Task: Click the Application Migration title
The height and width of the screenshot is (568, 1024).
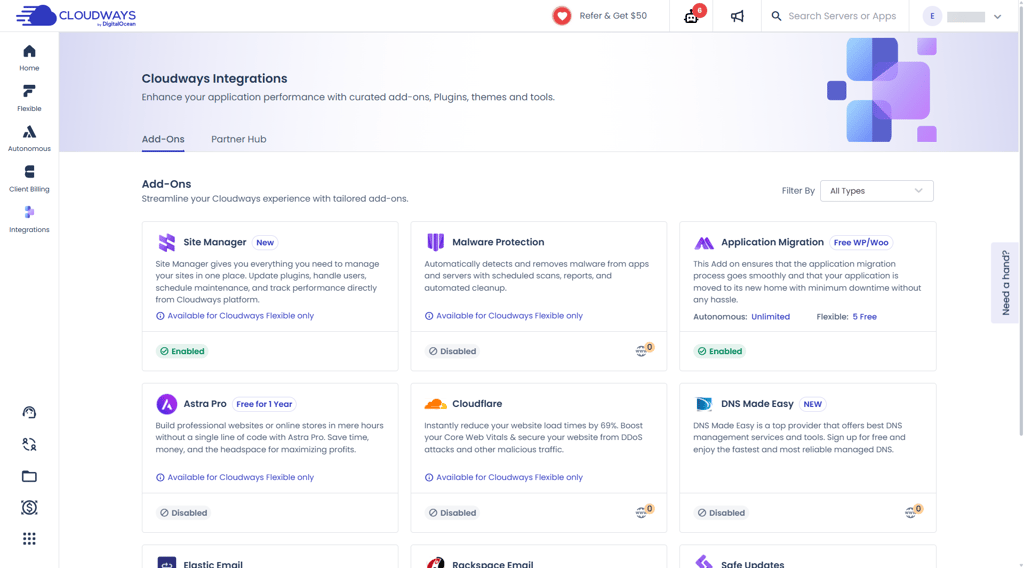Action: (773, 242)
